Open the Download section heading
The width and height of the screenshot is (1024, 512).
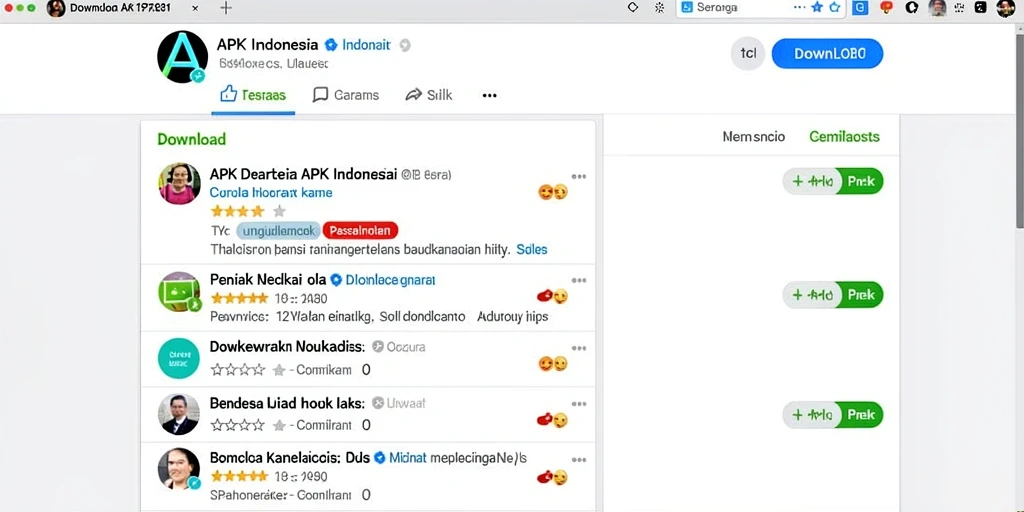(191, 139)
